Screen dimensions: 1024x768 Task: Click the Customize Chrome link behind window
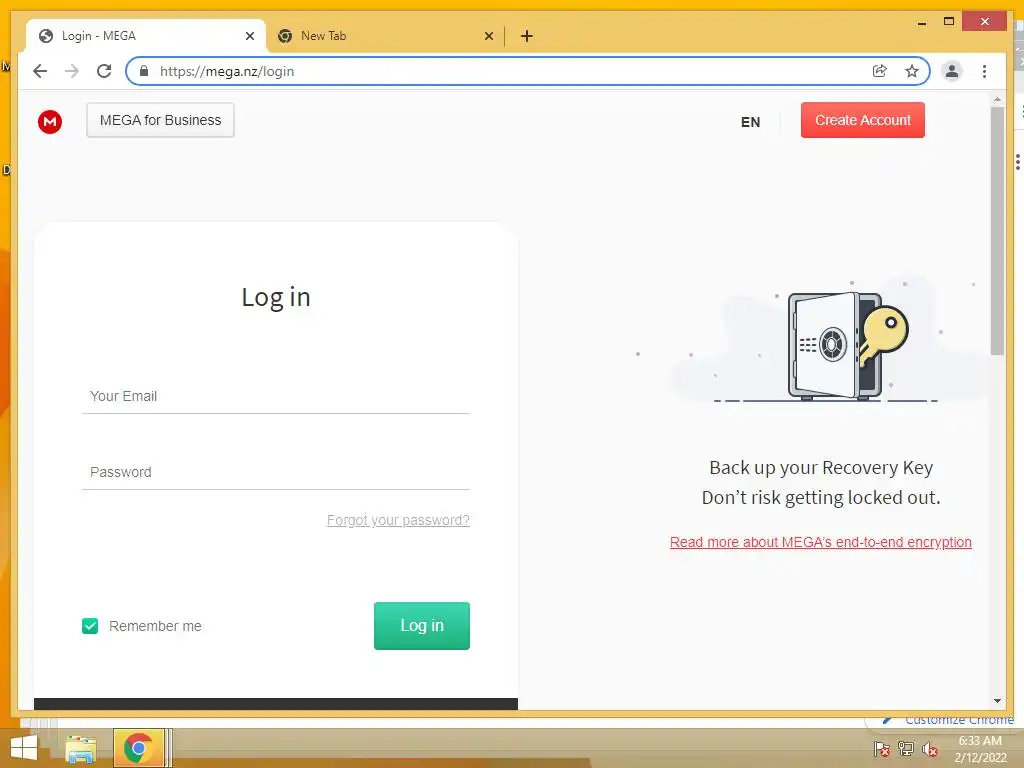(x=959, y=720)
